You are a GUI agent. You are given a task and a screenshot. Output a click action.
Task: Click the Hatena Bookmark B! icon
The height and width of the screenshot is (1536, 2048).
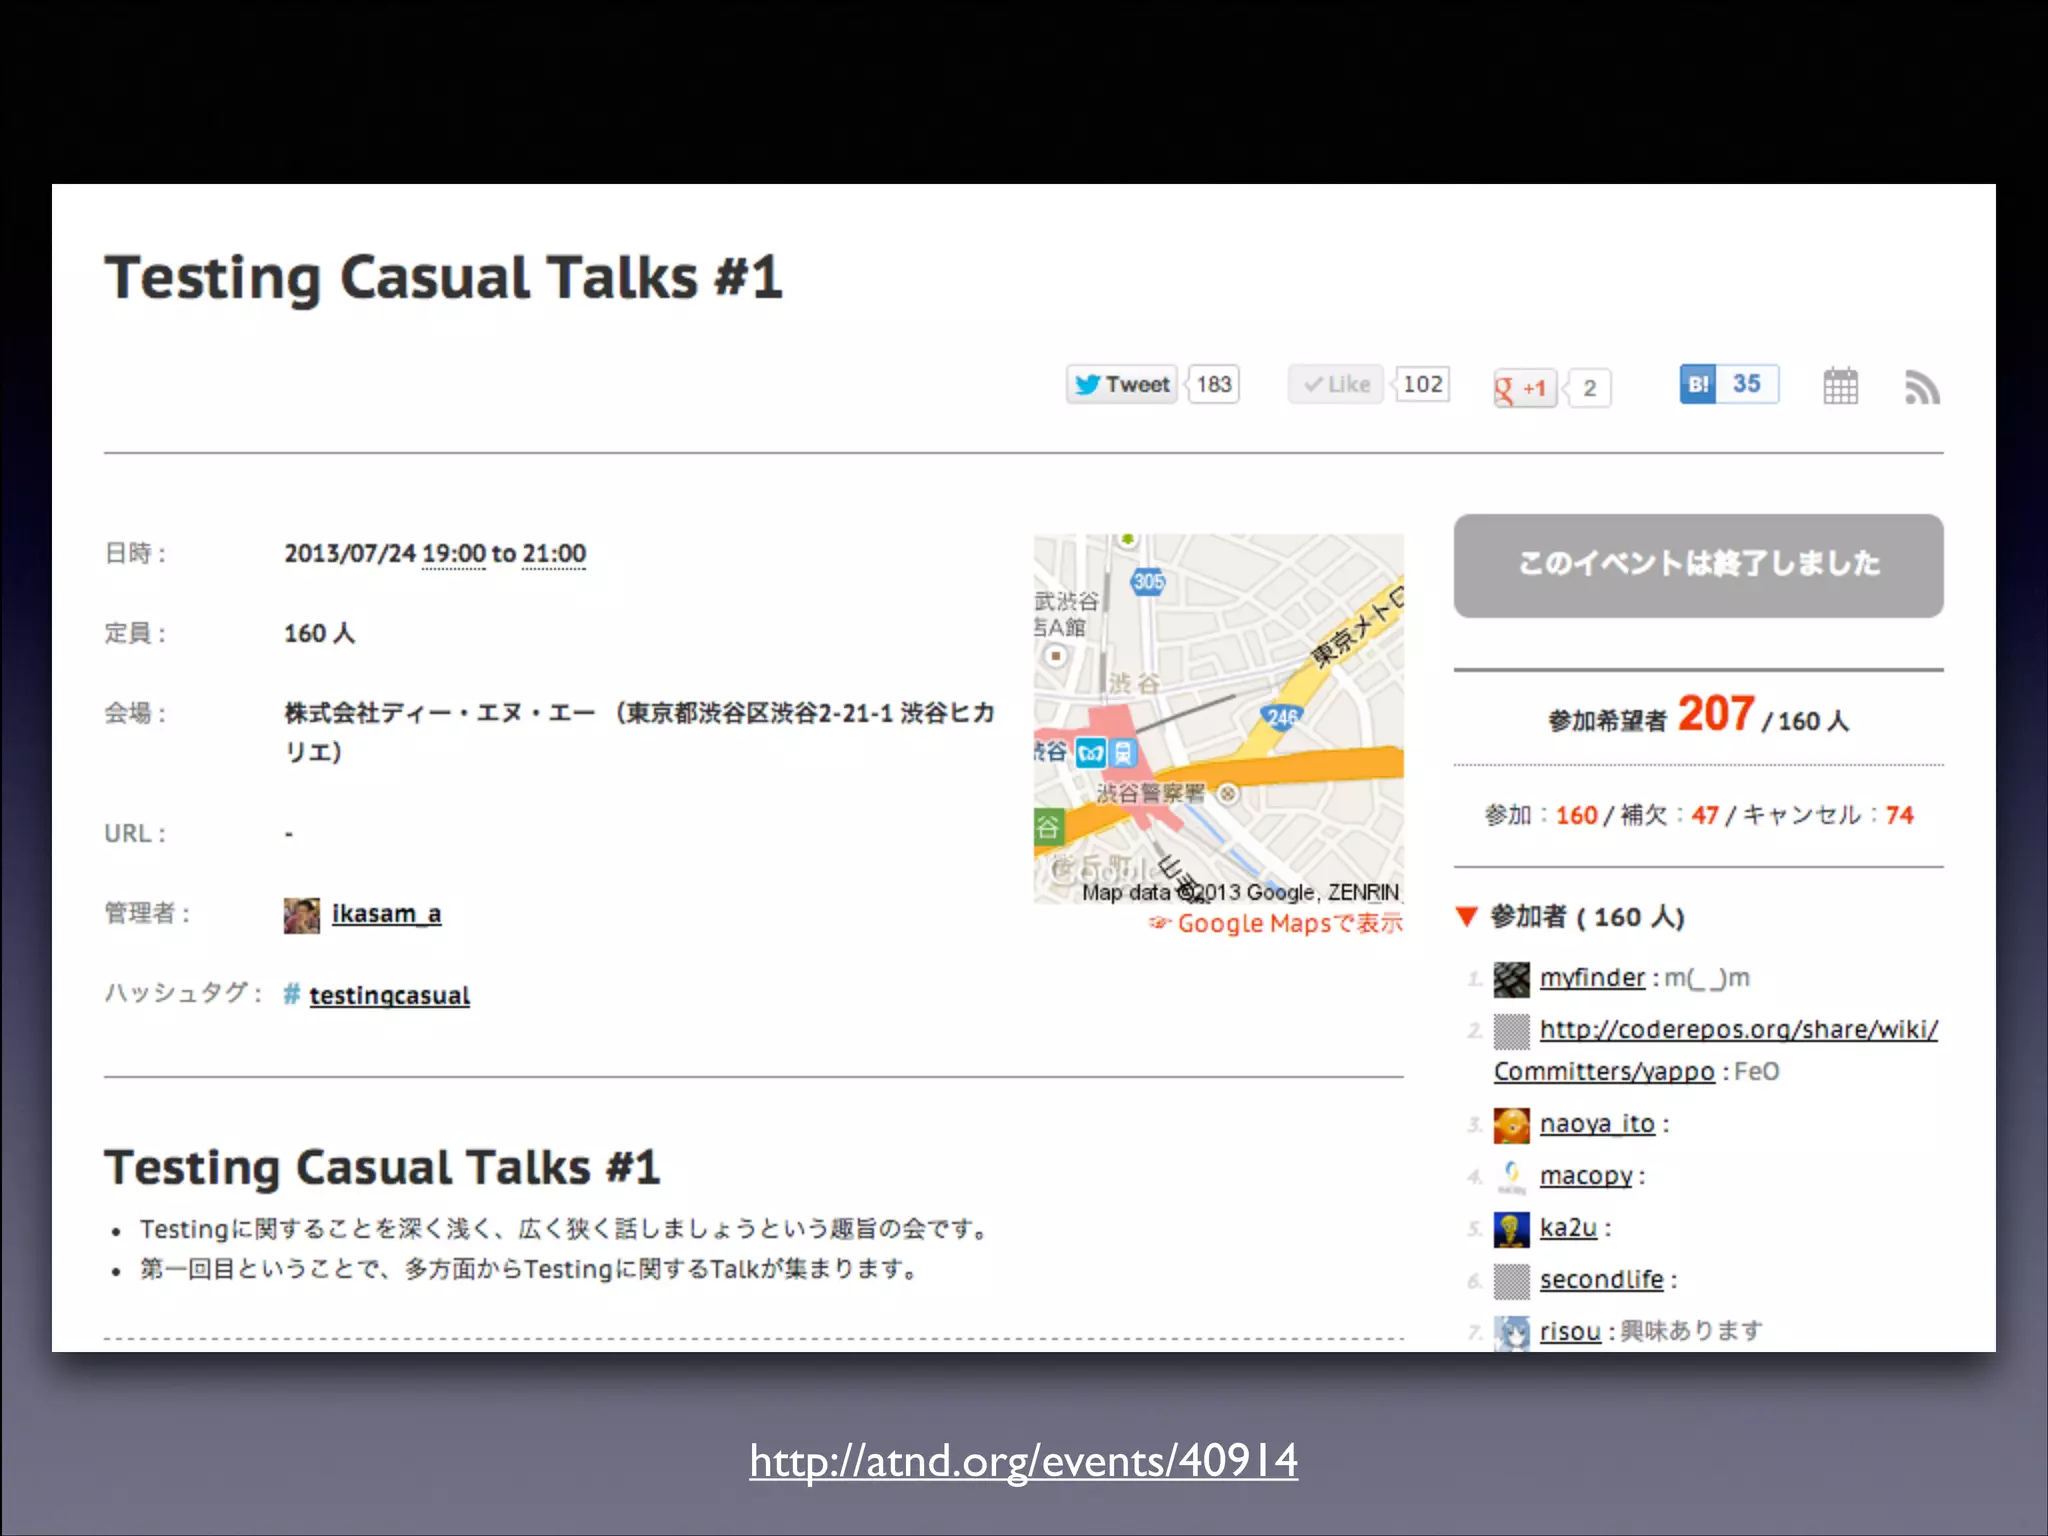tap(1698, 384)
